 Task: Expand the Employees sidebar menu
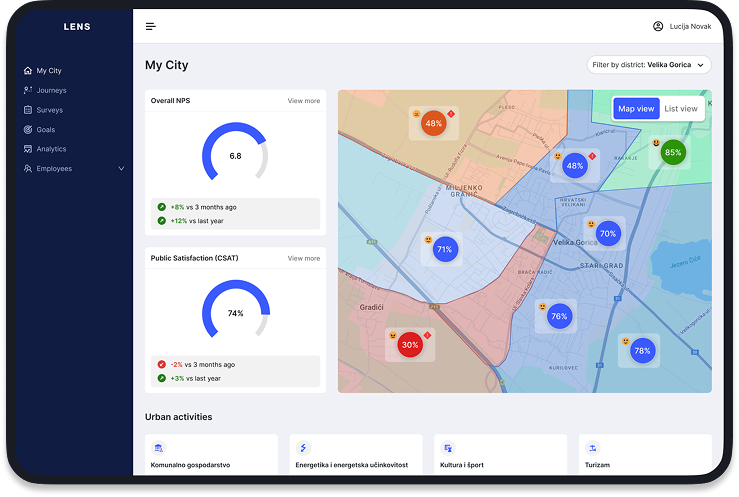pyautogui.click(x=121, y=169)
